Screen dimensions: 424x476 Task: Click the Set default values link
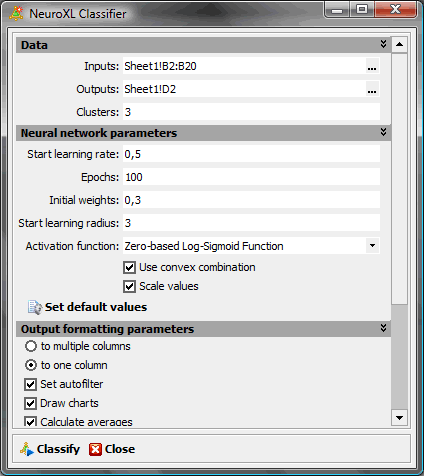coord(96,307)
